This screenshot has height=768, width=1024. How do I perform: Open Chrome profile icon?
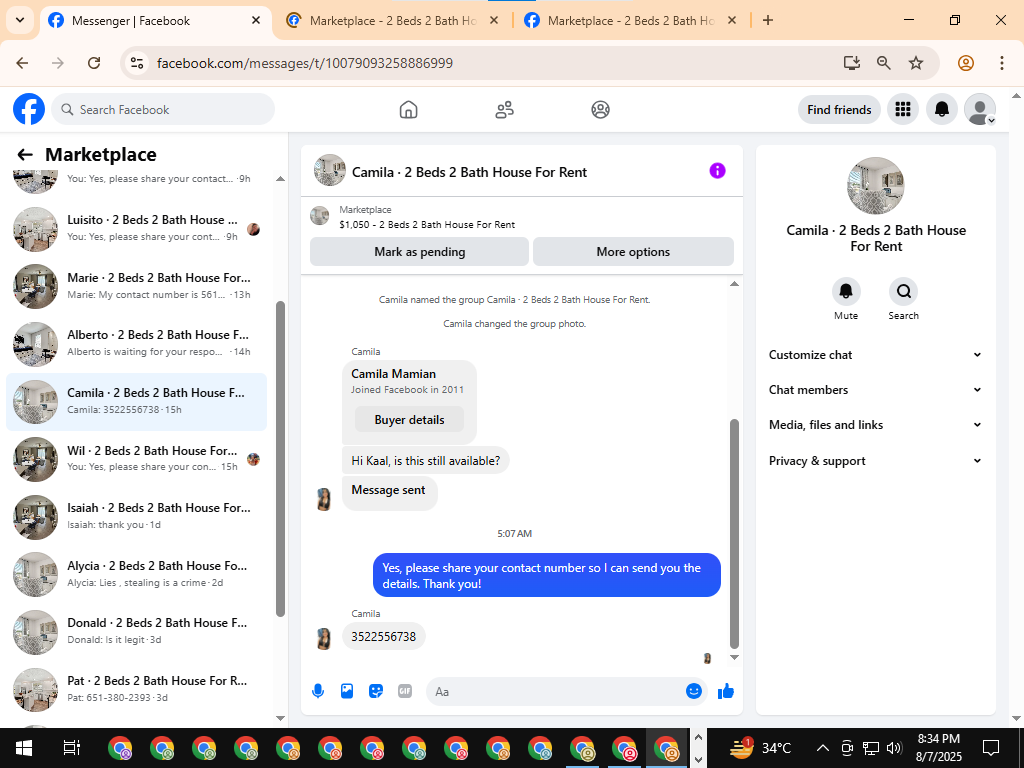tap(966, 63)
